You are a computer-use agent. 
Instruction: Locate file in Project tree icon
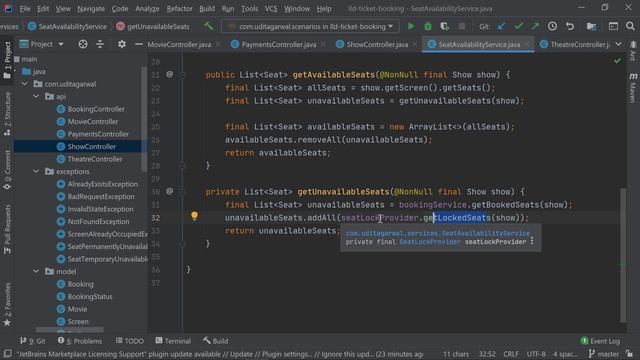point(83,44)
